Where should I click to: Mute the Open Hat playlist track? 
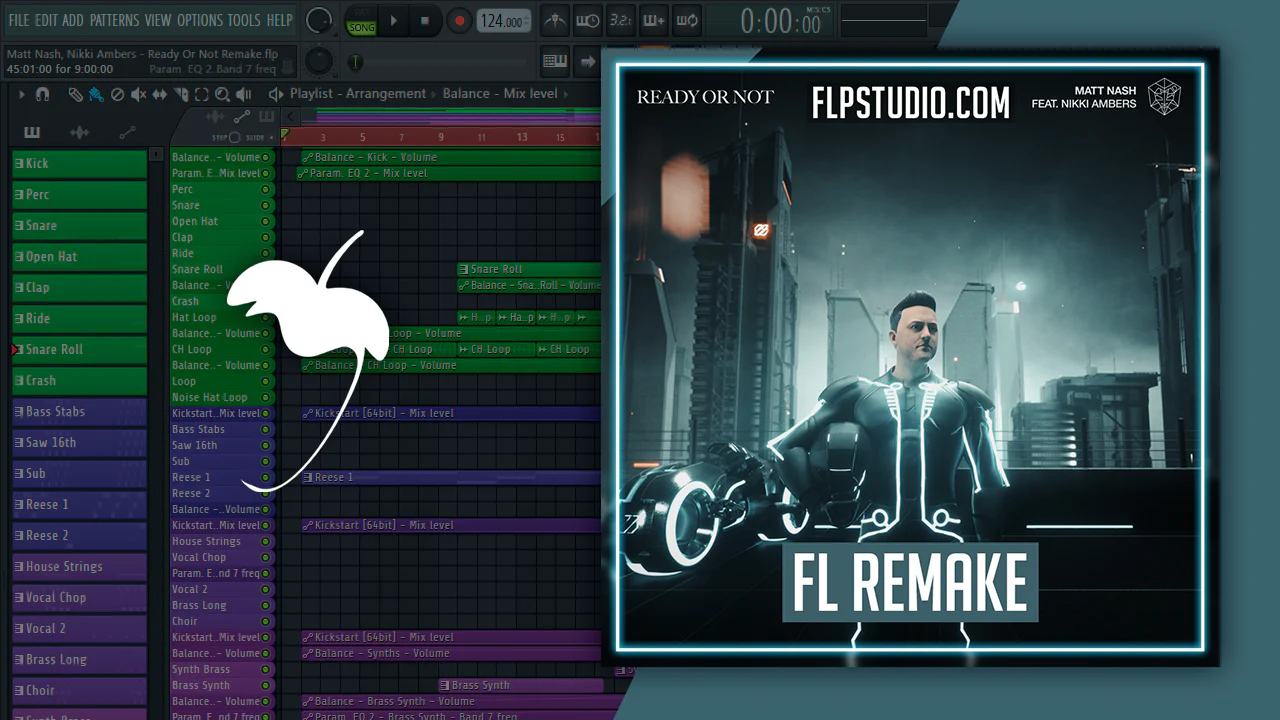(x=266, y=221)
